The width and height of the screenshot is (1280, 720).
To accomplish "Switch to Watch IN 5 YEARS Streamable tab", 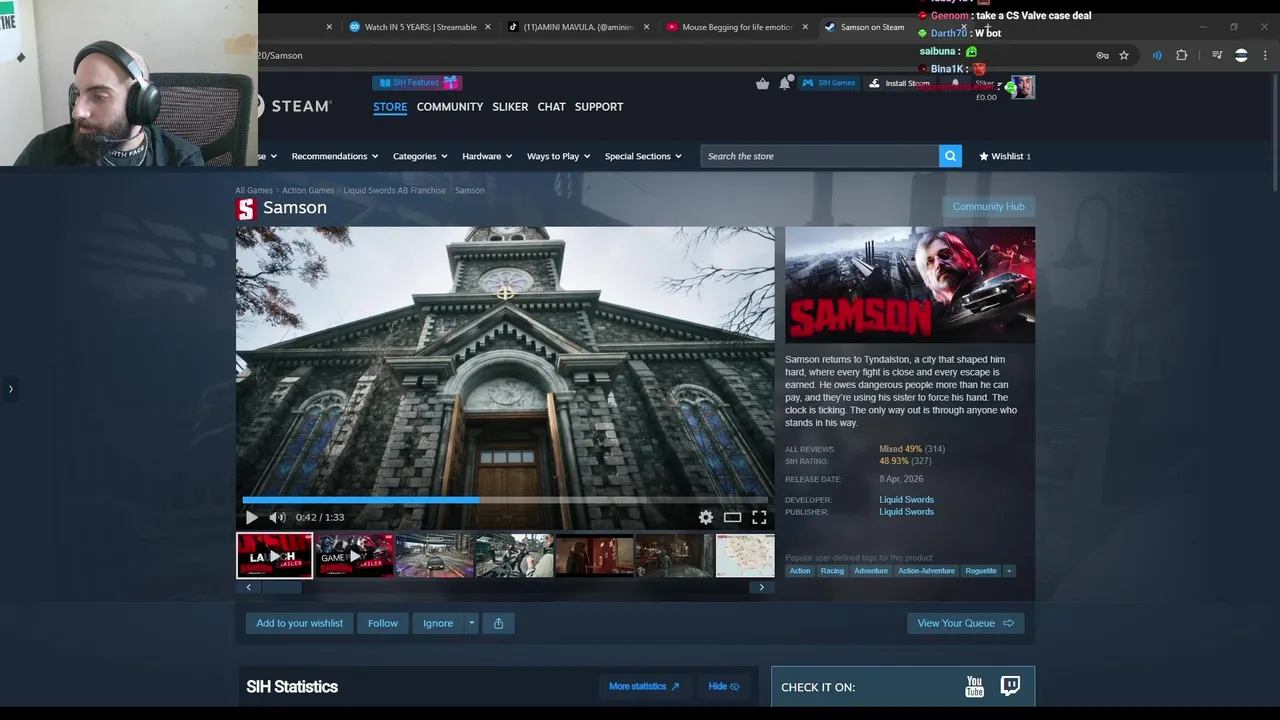I will click(419, 27).
